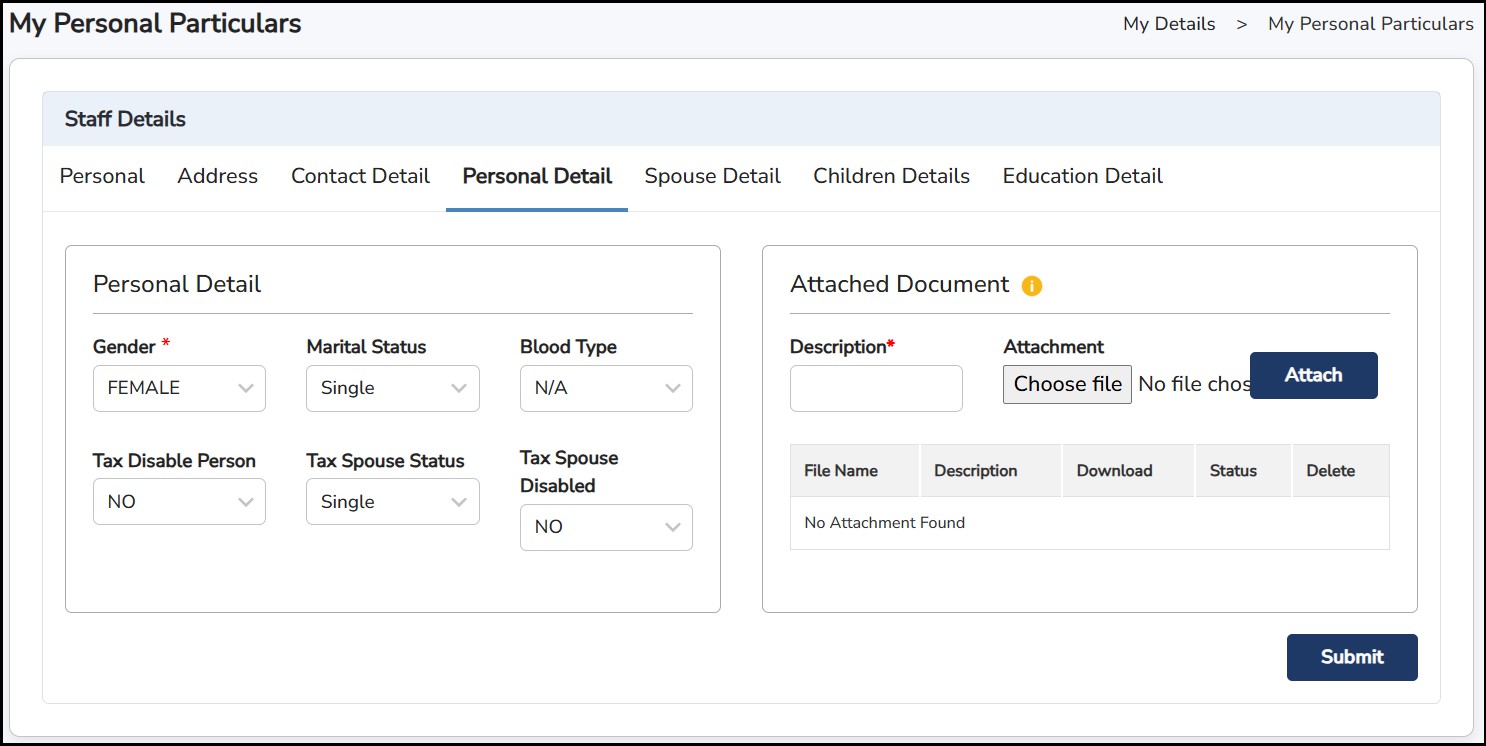Switch to the Children Details tab
Image resolution: width=1486 pixels, height=746 pixels.
891,177
